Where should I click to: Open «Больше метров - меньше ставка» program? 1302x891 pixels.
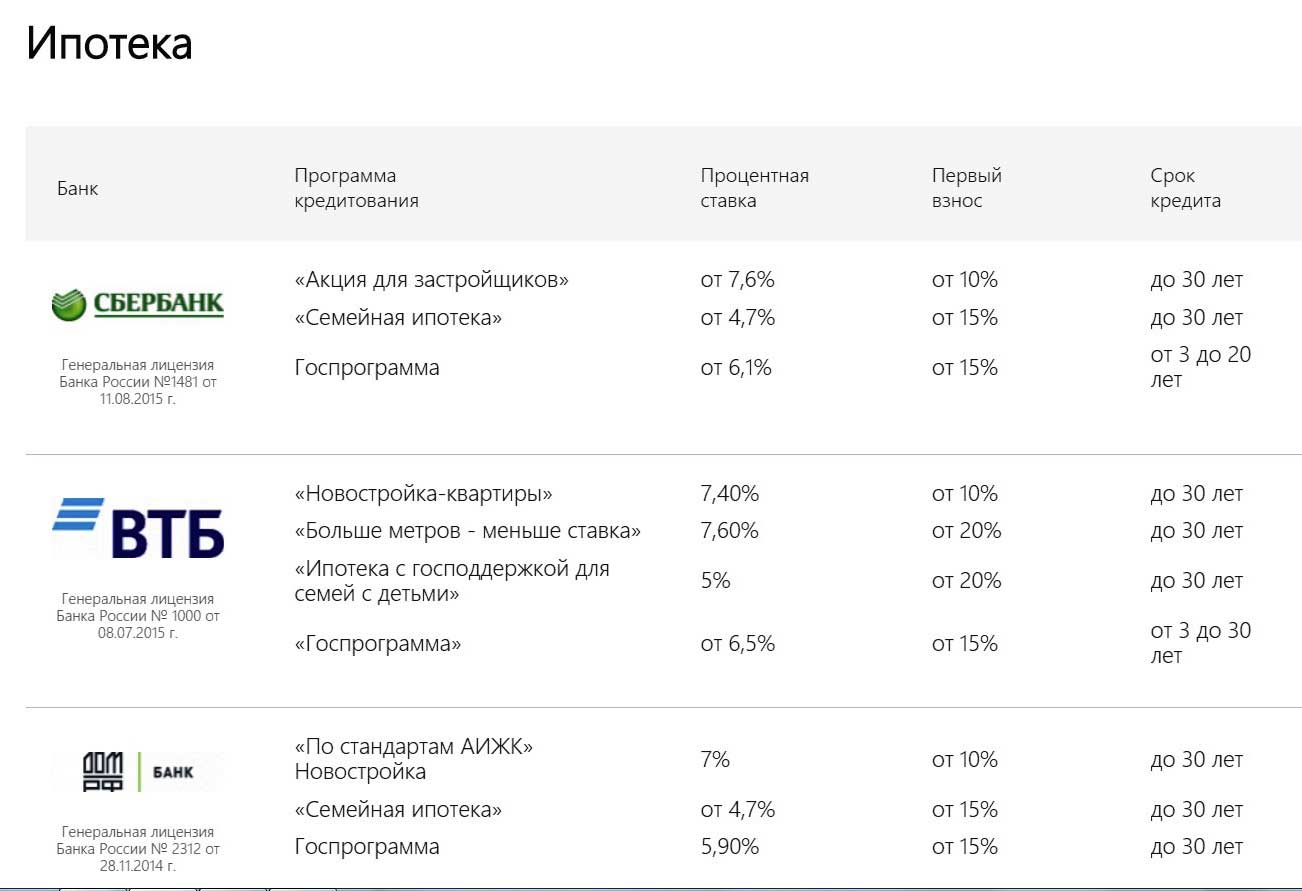pyautogui.click(x=467, y=531)
